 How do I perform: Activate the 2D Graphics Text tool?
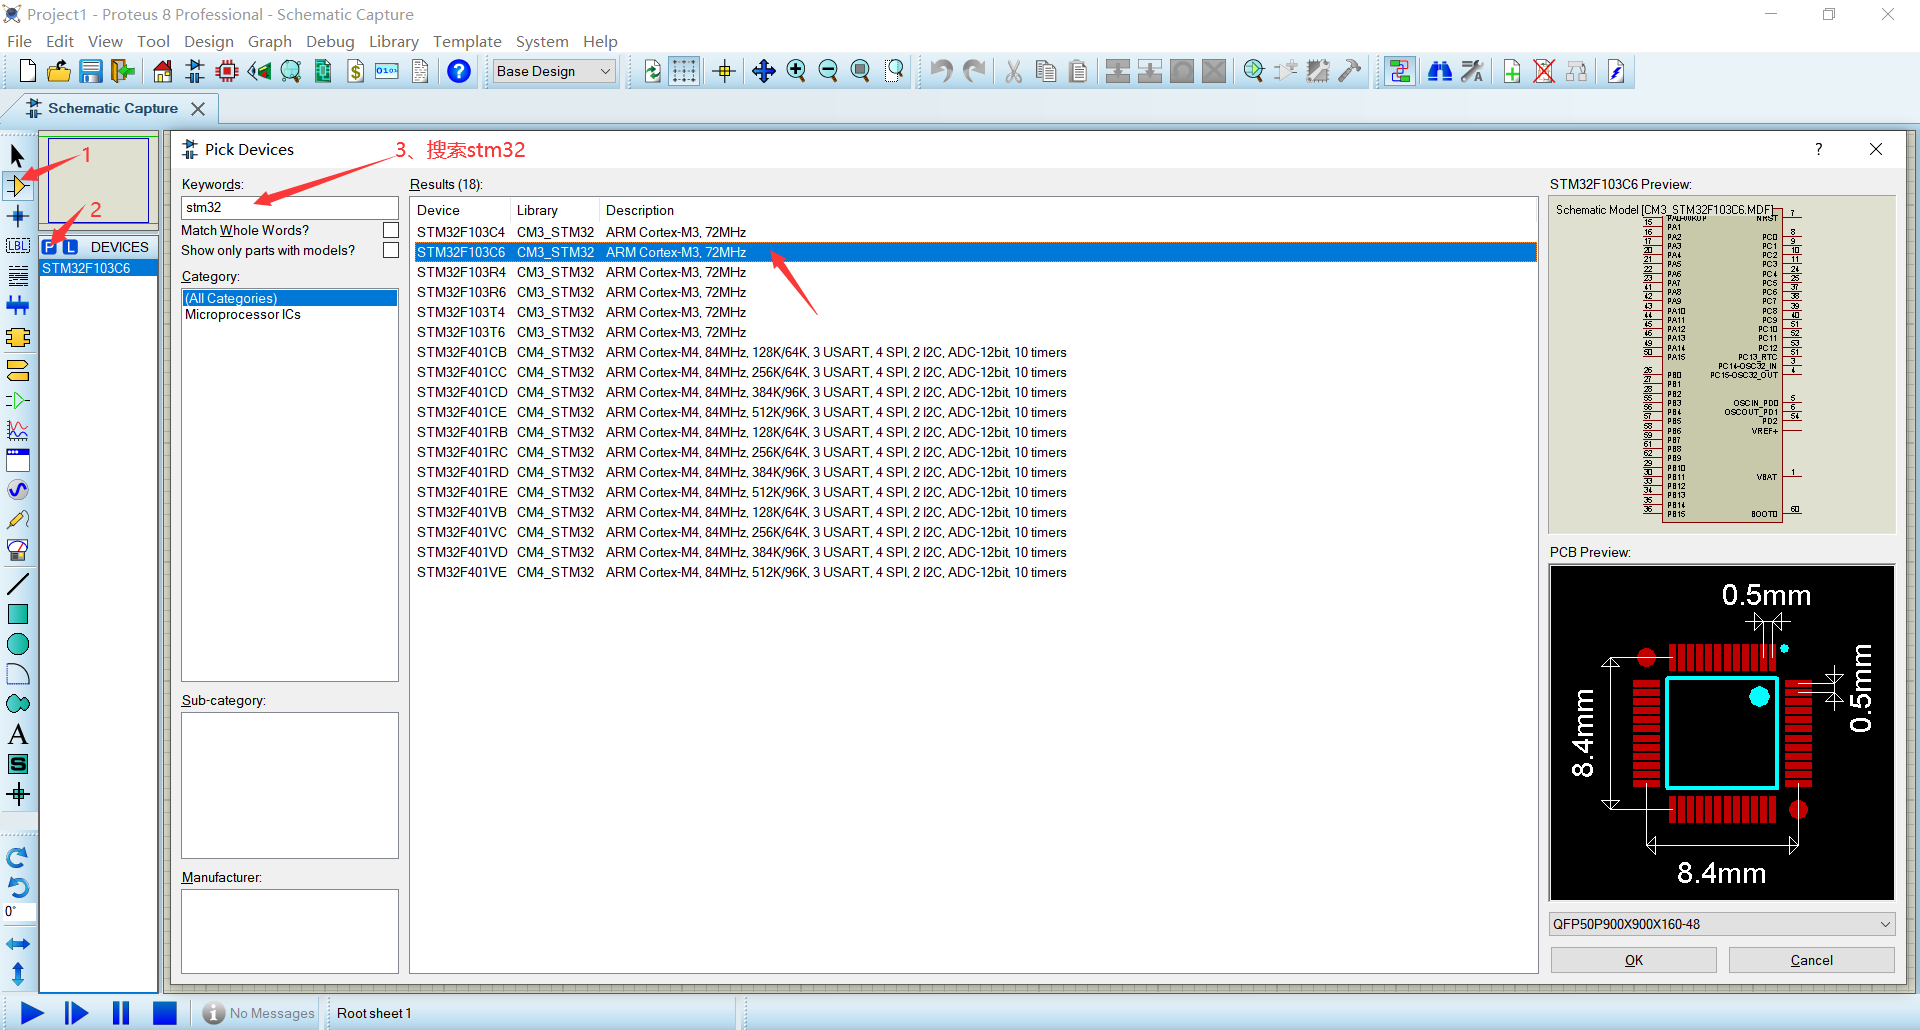tap(18, 734)
